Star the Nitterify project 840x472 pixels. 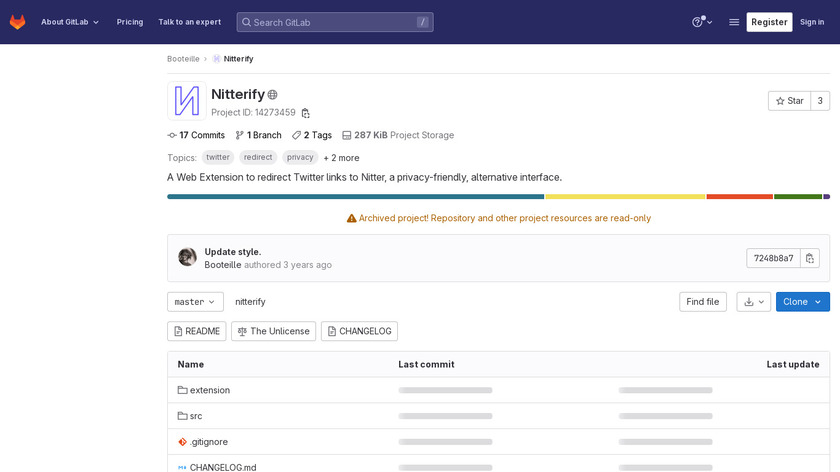(789, 101)
